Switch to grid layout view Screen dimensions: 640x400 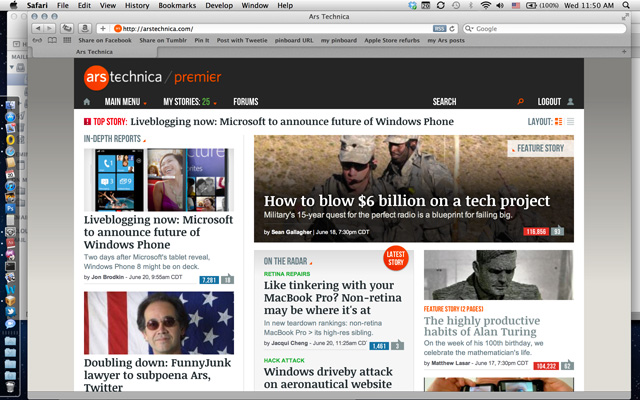coord(558,121)
